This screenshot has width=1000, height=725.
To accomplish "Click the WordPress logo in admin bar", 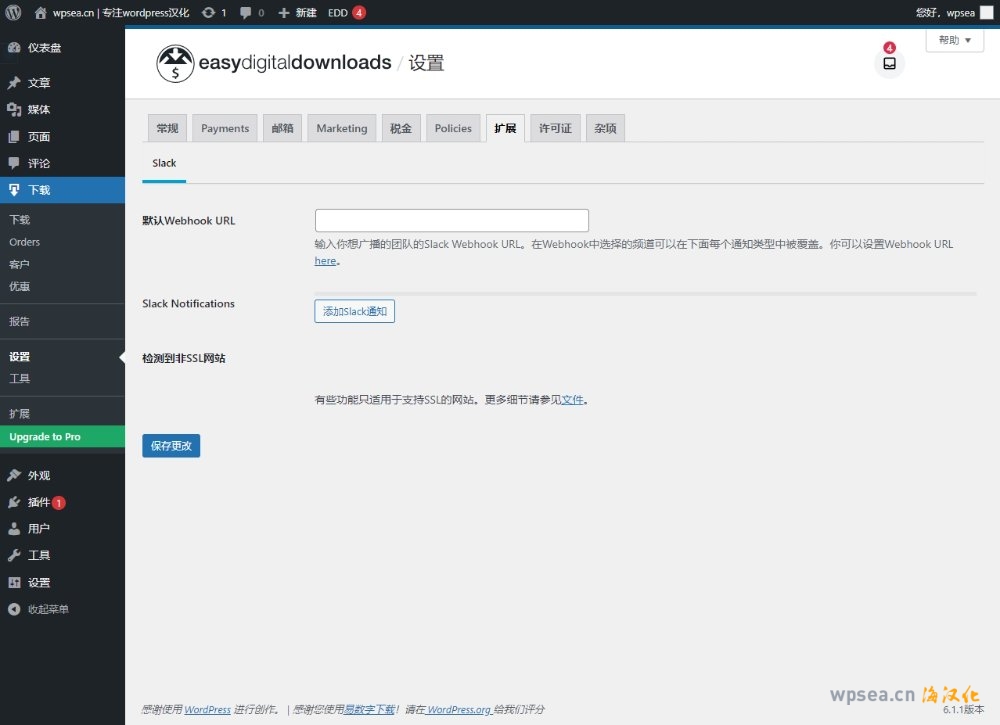I will (x=13, y=13).
